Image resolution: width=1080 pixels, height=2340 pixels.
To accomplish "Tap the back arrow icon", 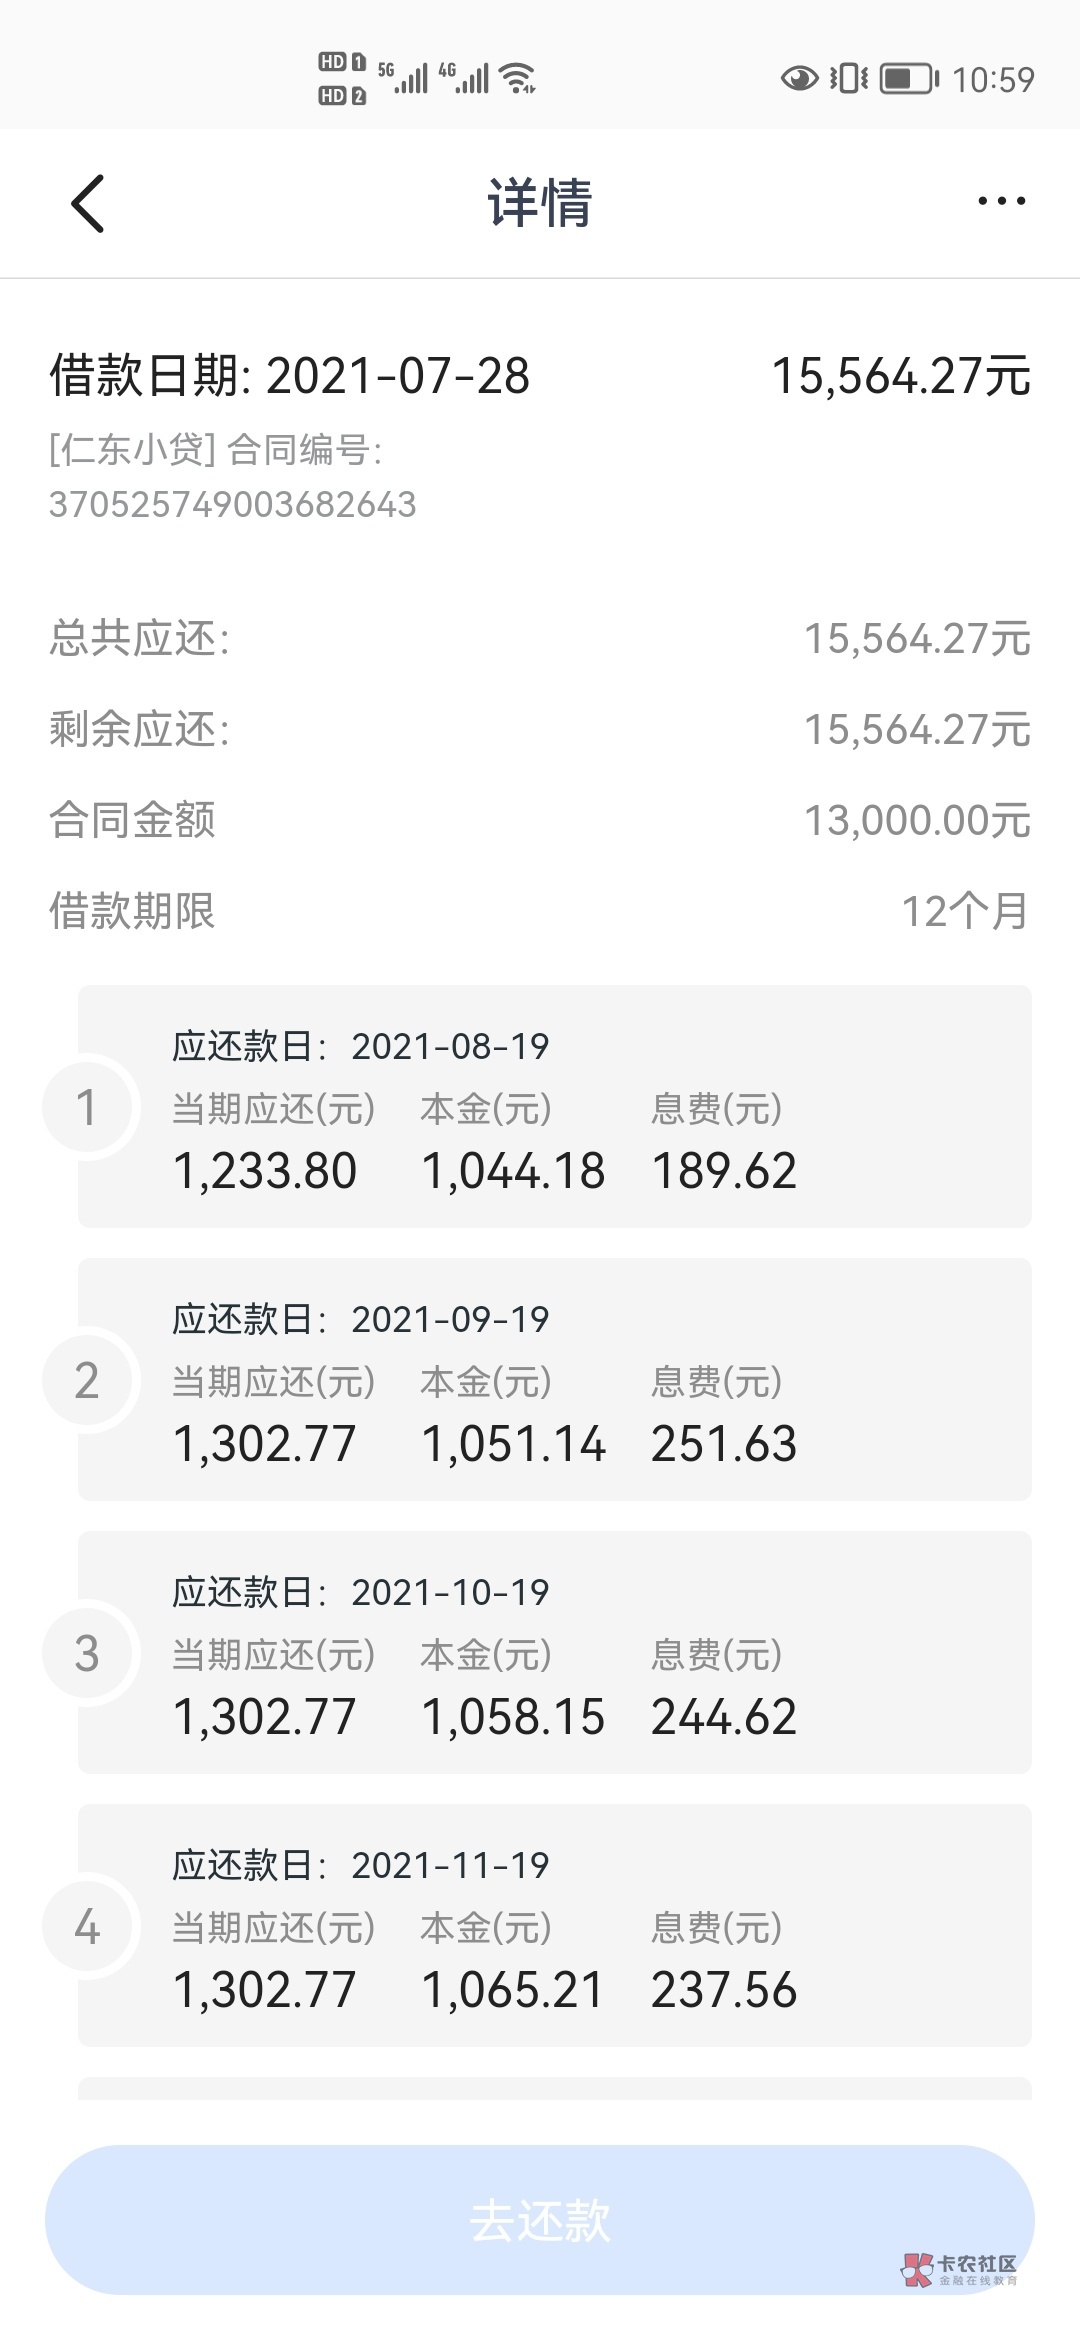I will (x=88, y=203).
